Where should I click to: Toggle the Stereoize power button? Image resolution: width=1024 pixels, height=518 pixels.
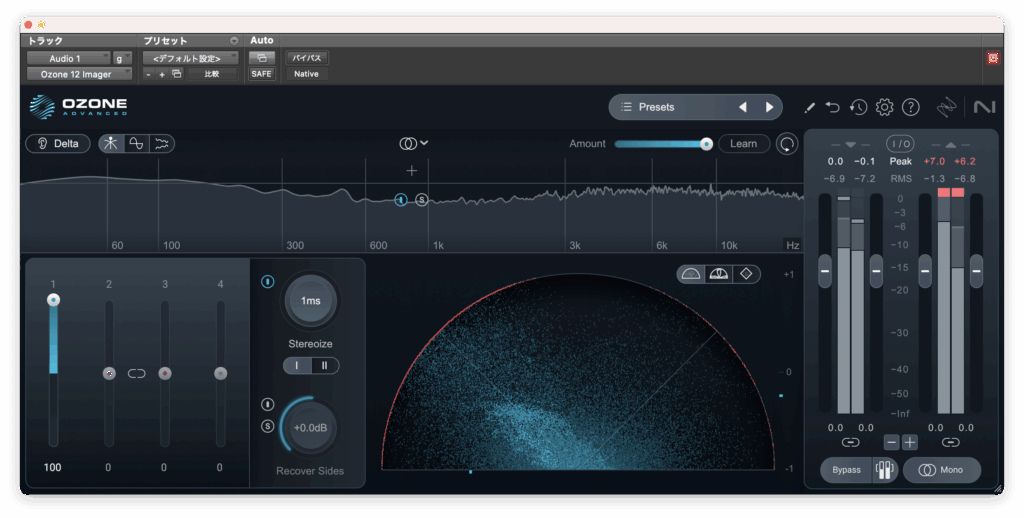[x=267, y=282]
